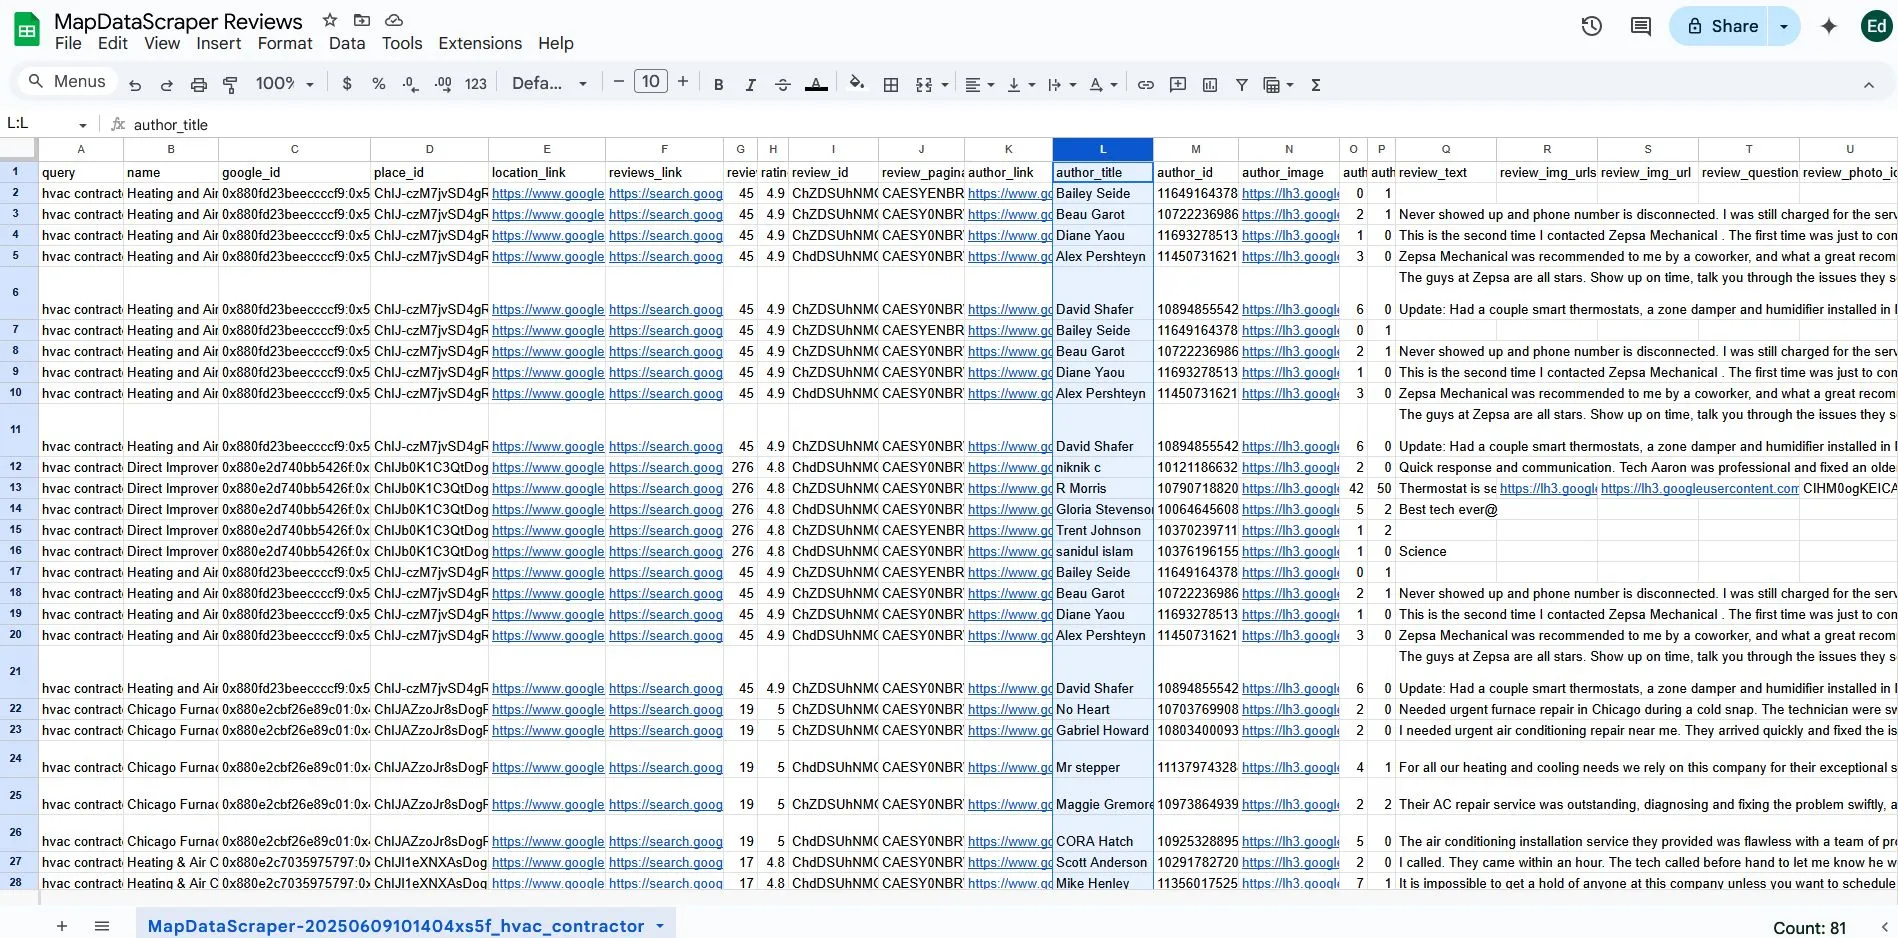Open the zoom 100% dropdown
Screen dimensions: 1898x938
coord(285,84)
